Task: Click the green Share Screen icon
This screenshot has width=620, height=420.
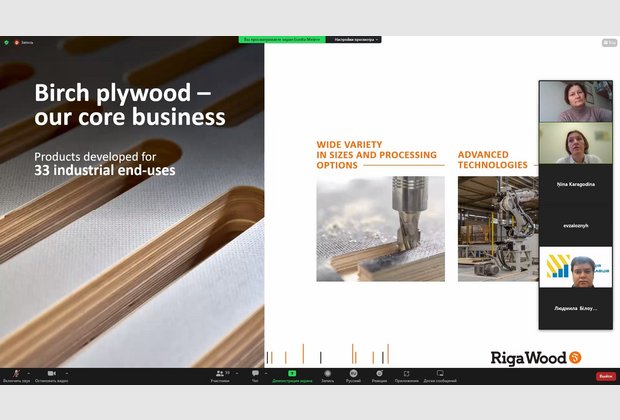Action: (x=292, y=373)
